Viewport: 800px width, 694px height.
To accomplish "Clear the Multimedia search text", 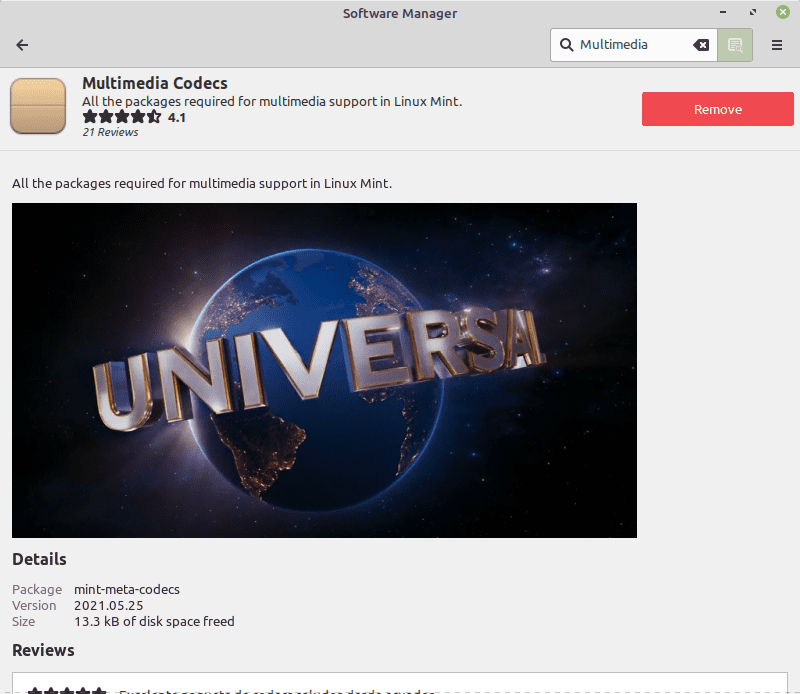I will (x=701, y=45).
